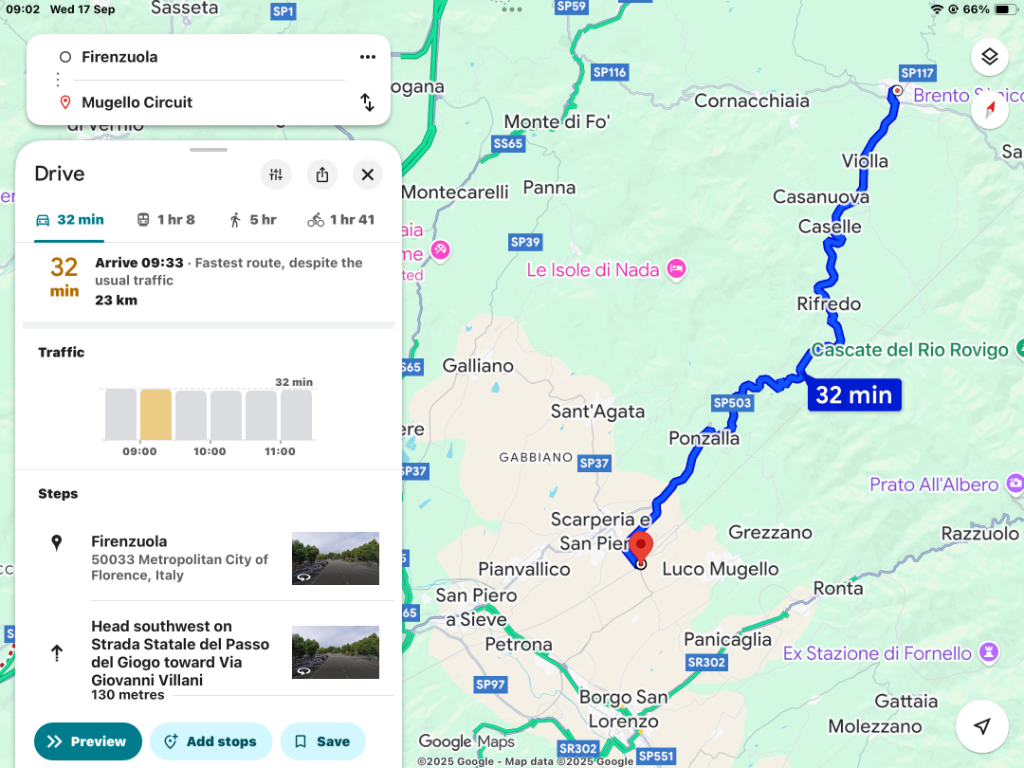
Task: Tap the Cascate del Rio Rovigo label
Action: (910, 349)
